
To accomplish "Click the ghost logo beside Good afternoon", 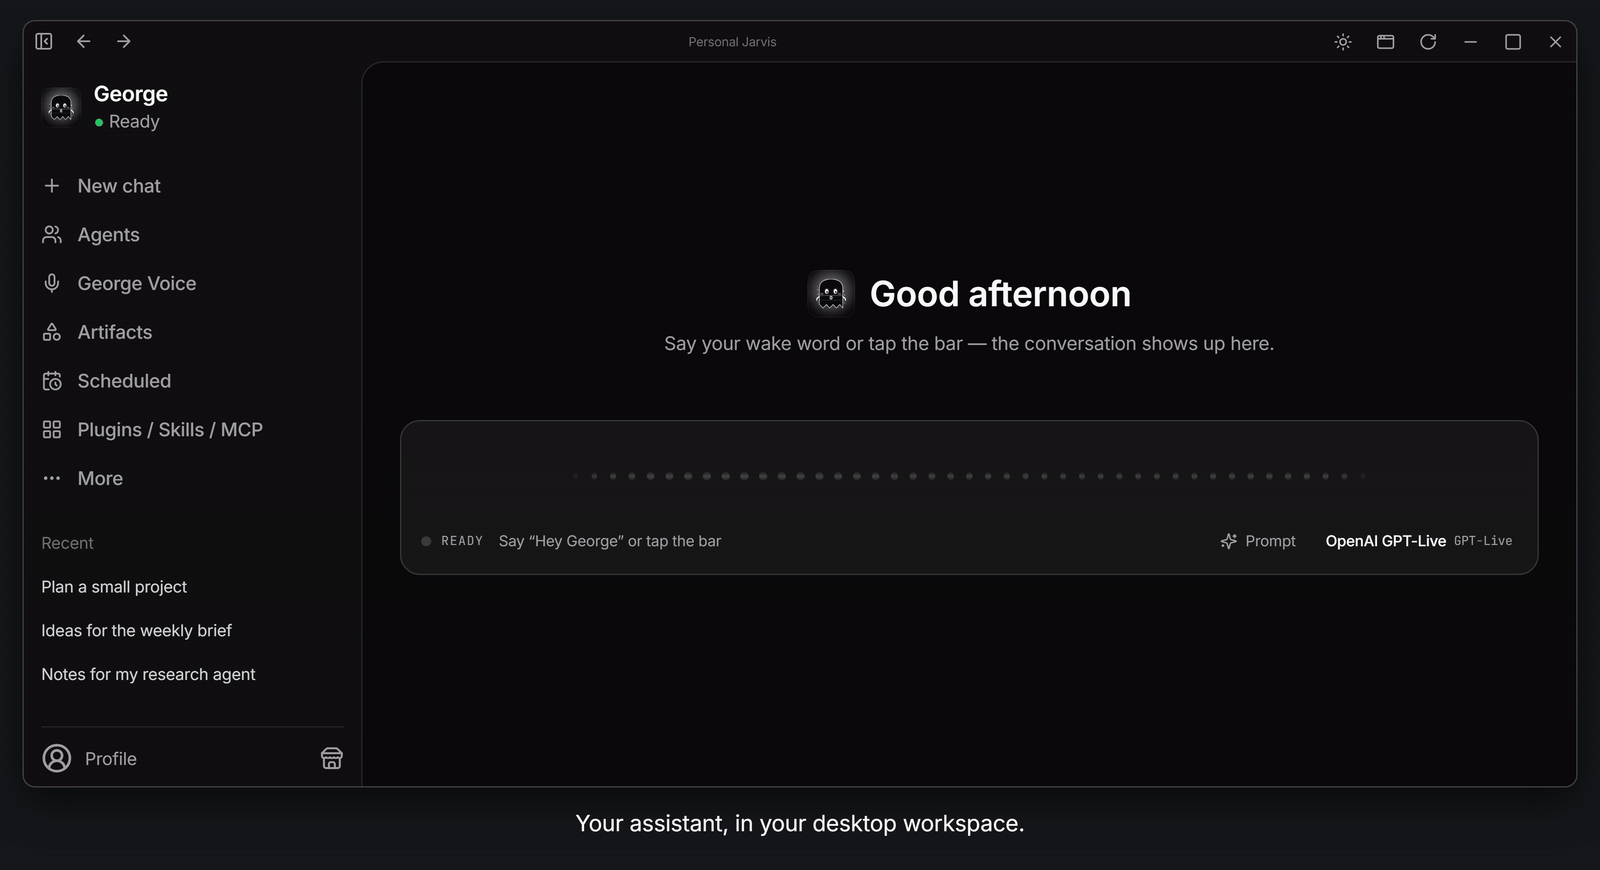I will (831, 294).
